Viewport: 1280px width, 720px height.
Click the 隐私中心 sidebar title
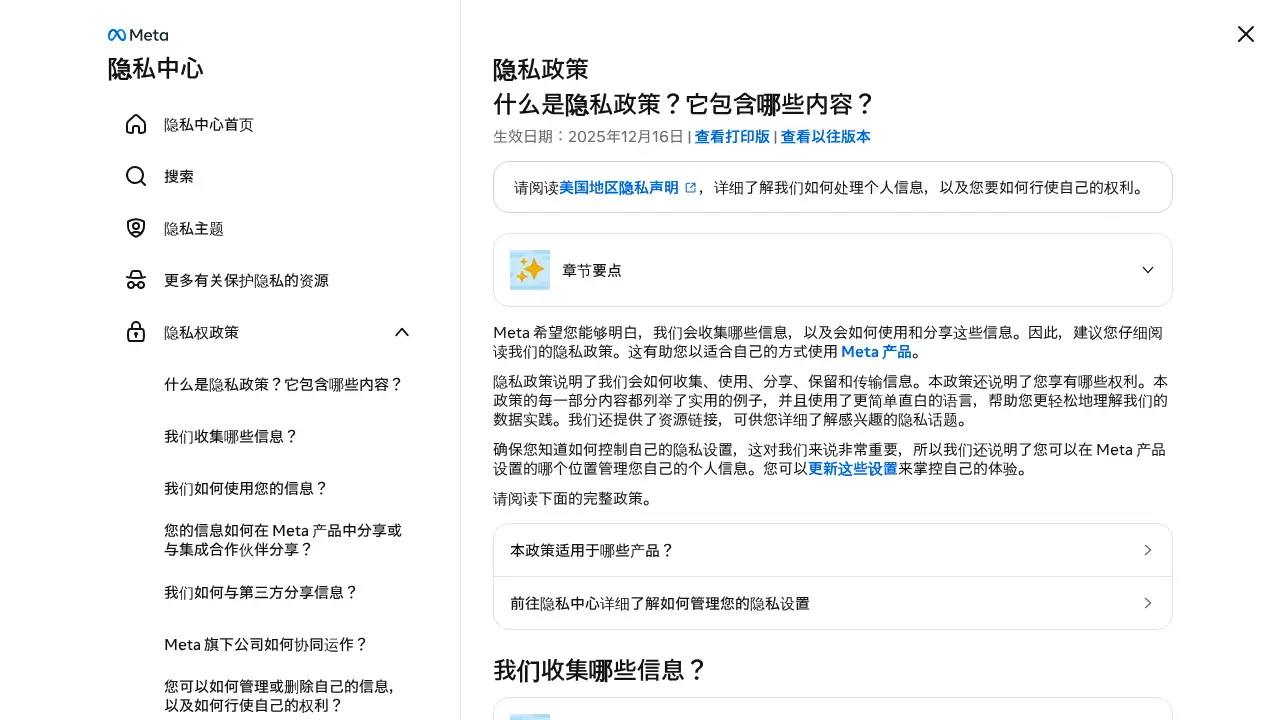pyautogui.click(x=156, y=69)
